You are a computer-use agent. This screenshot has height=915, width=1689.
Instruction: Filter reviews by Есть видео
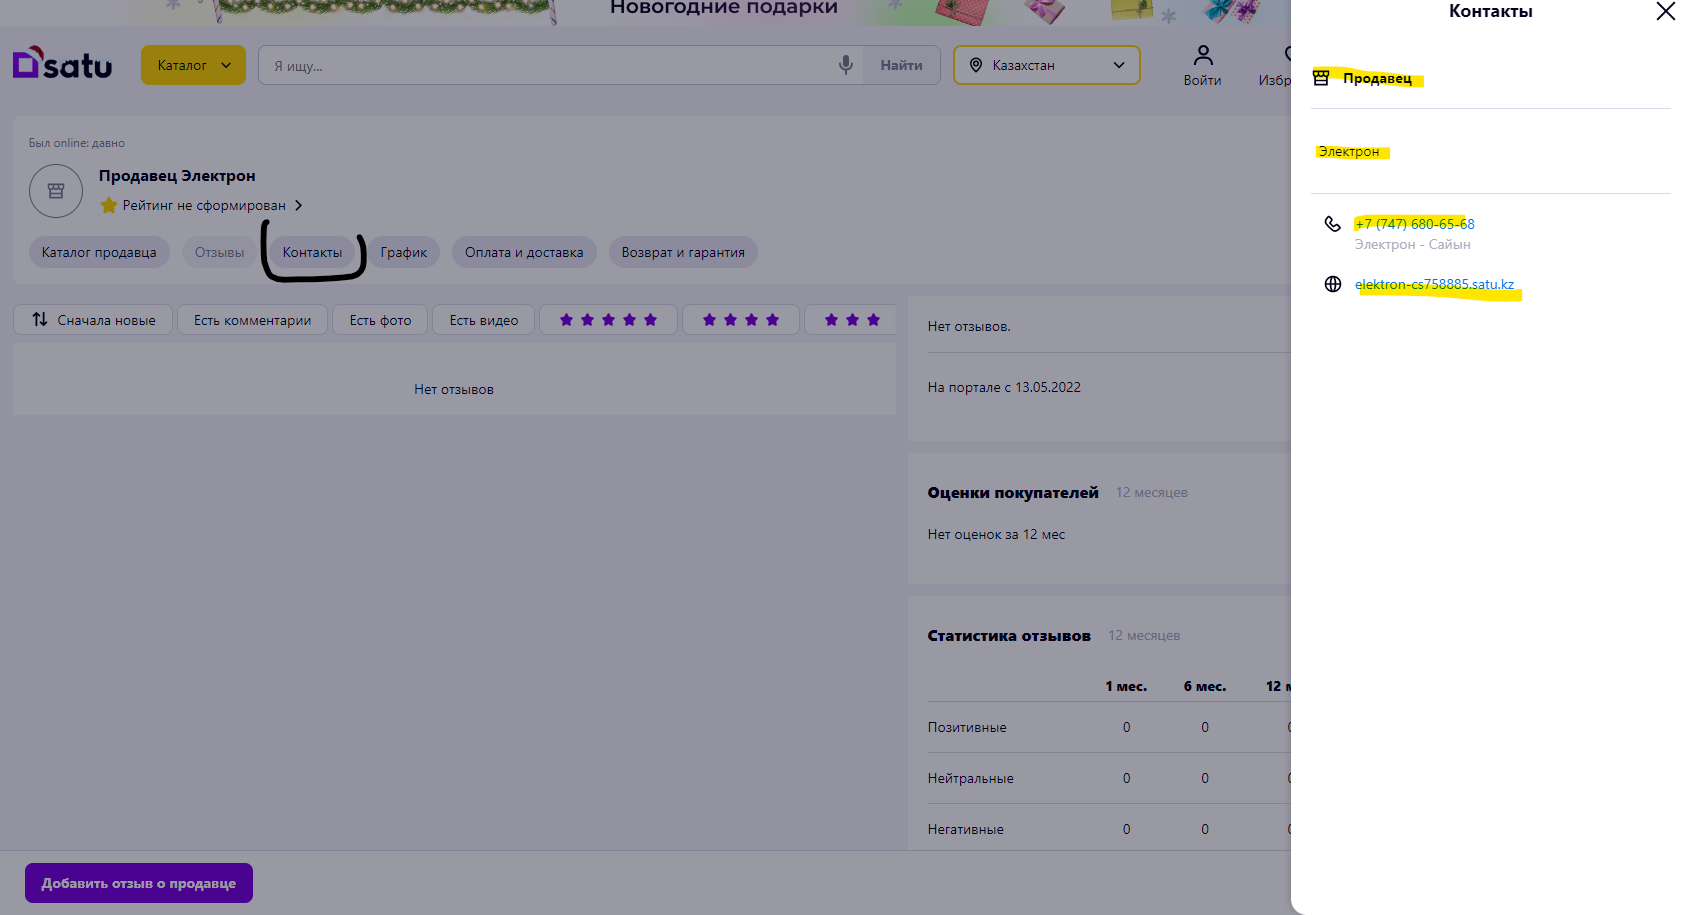[x=484, y=320]
